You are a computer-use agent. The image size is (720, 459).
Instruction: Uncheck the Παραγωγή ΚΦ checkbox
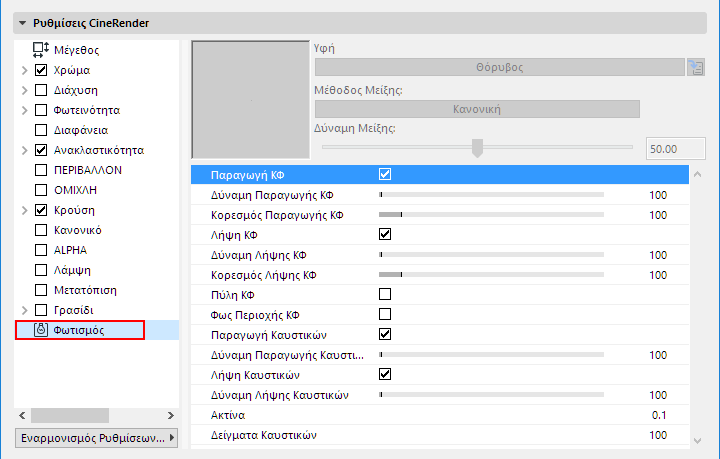pos(385,174)
